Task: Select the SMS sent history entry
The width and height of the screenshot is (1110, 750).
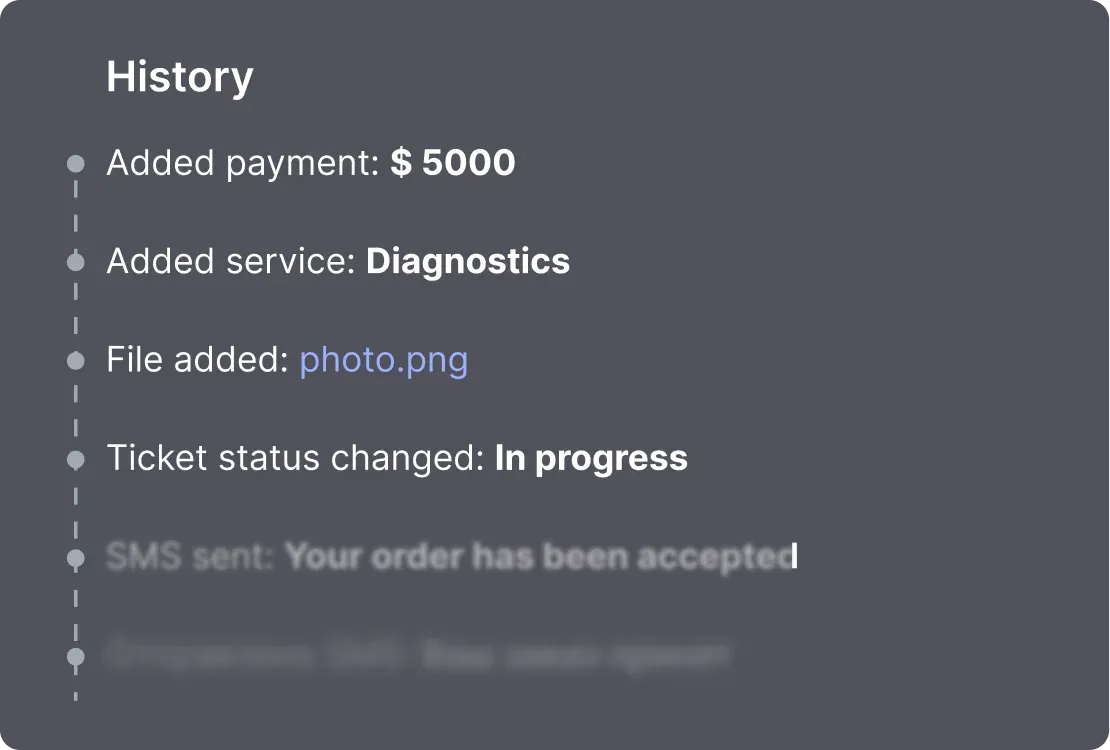Action: [x=450, y=557]
